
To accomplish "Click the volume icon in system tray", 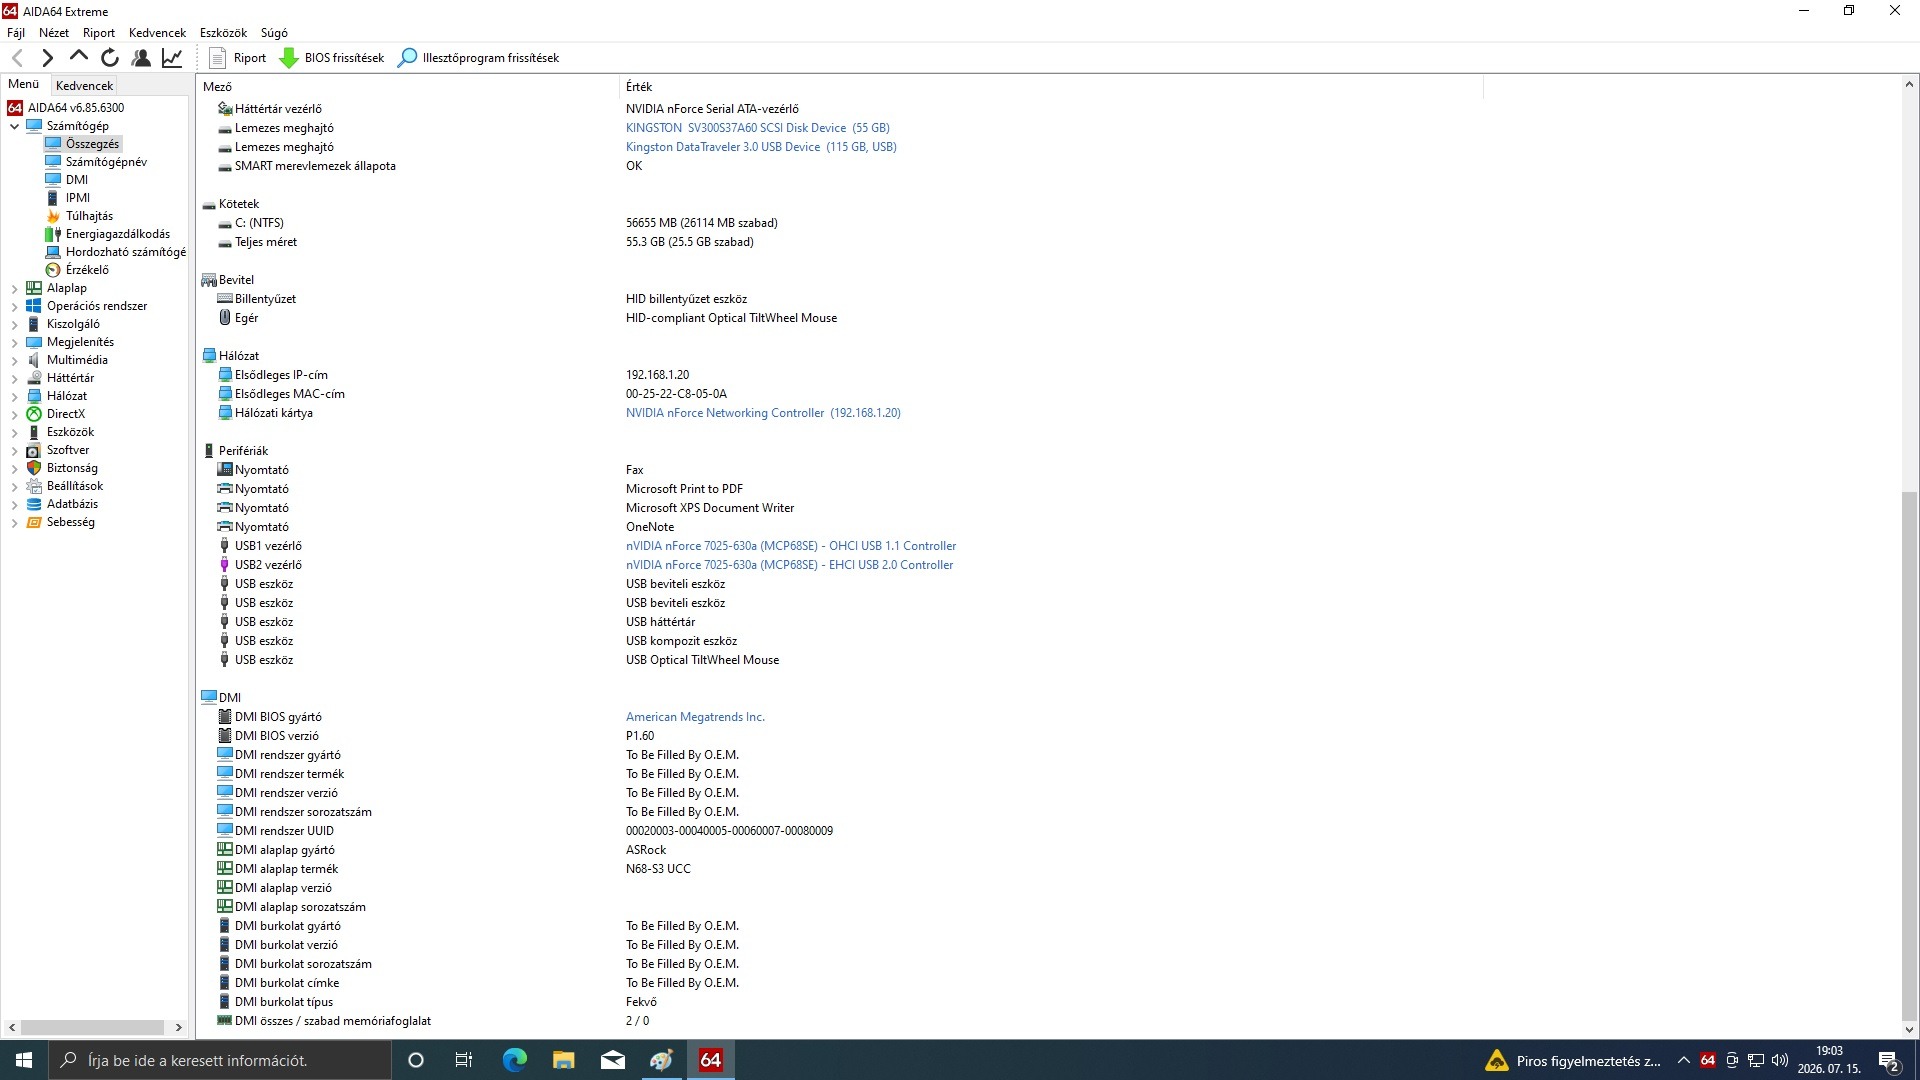I will click(1780, 1060).
